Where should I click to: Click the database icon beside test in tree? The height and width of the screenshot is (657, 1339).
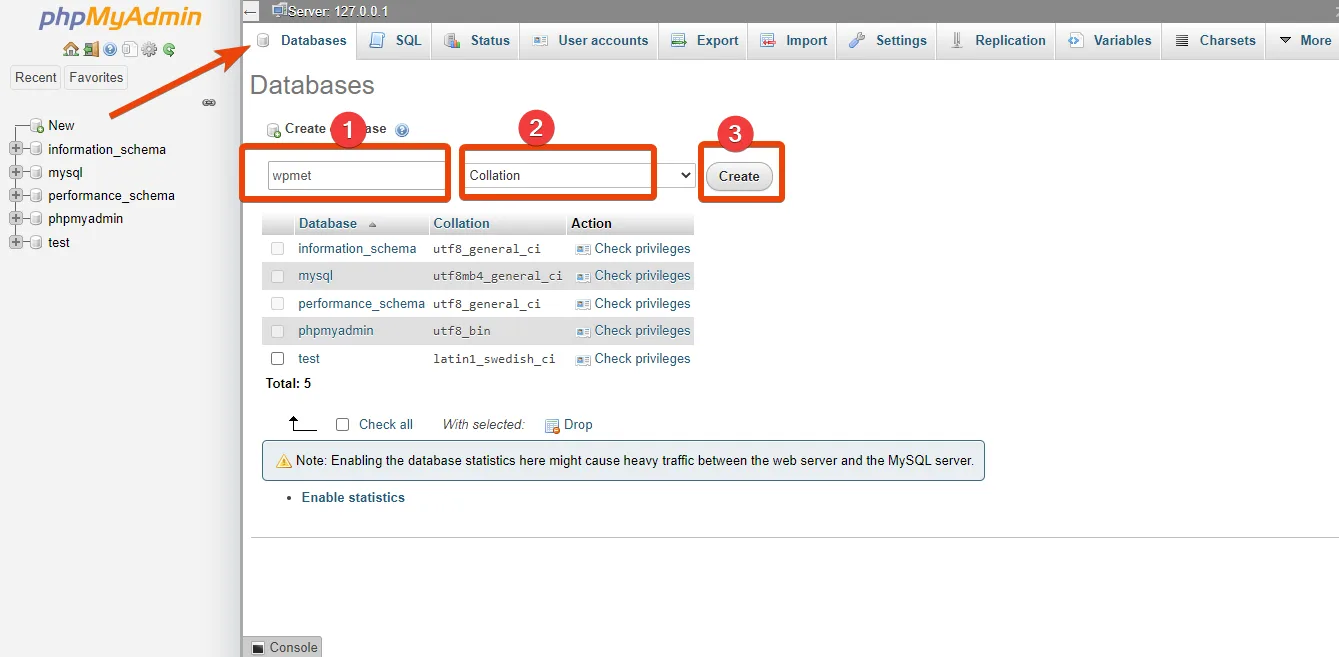36,243
